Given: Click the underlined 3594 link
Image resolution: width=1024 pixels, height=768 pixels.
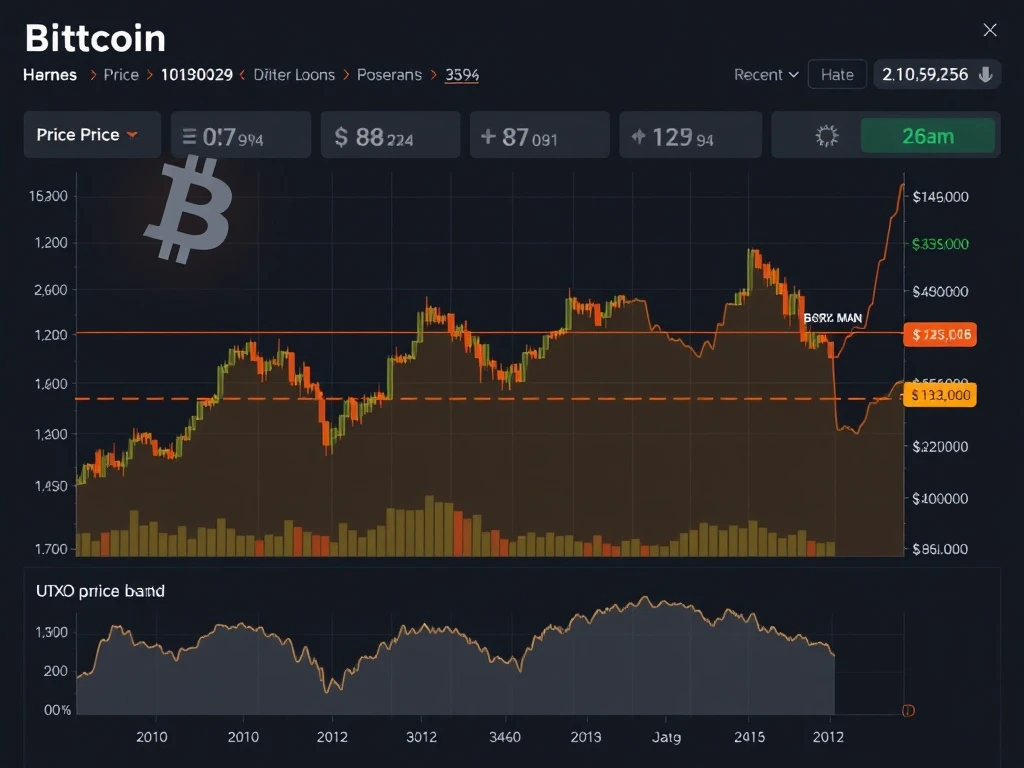Looking at the screenshot, I should click(462, 75).
